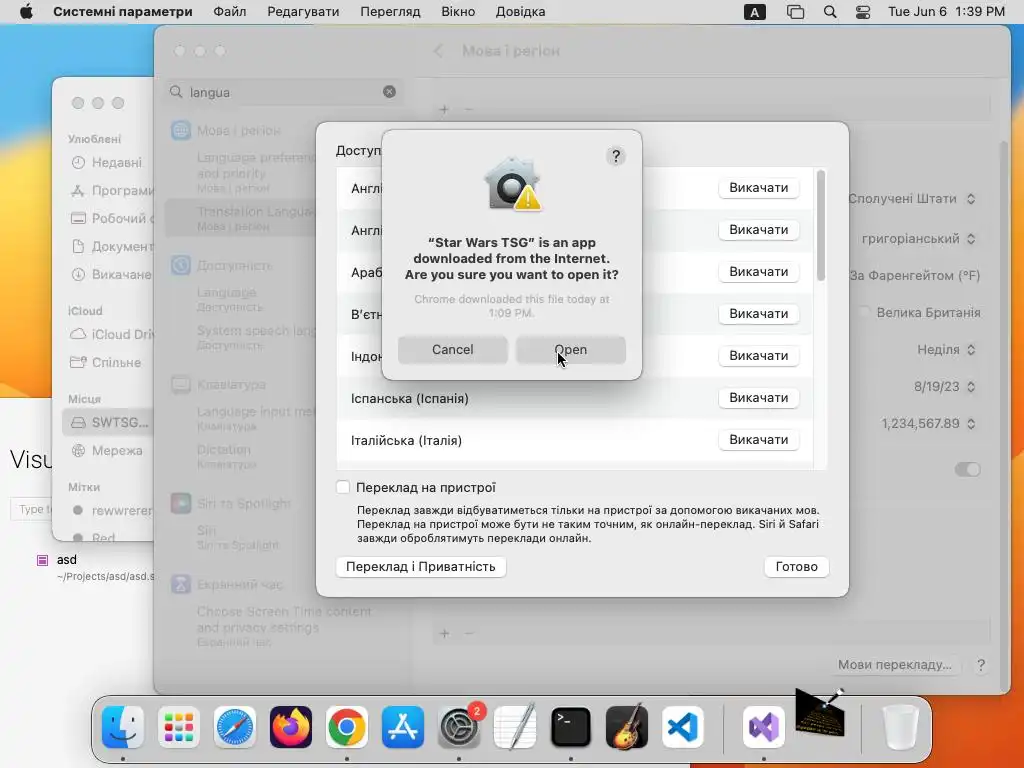Select the language list scrollbar

(x=821, y=226)
